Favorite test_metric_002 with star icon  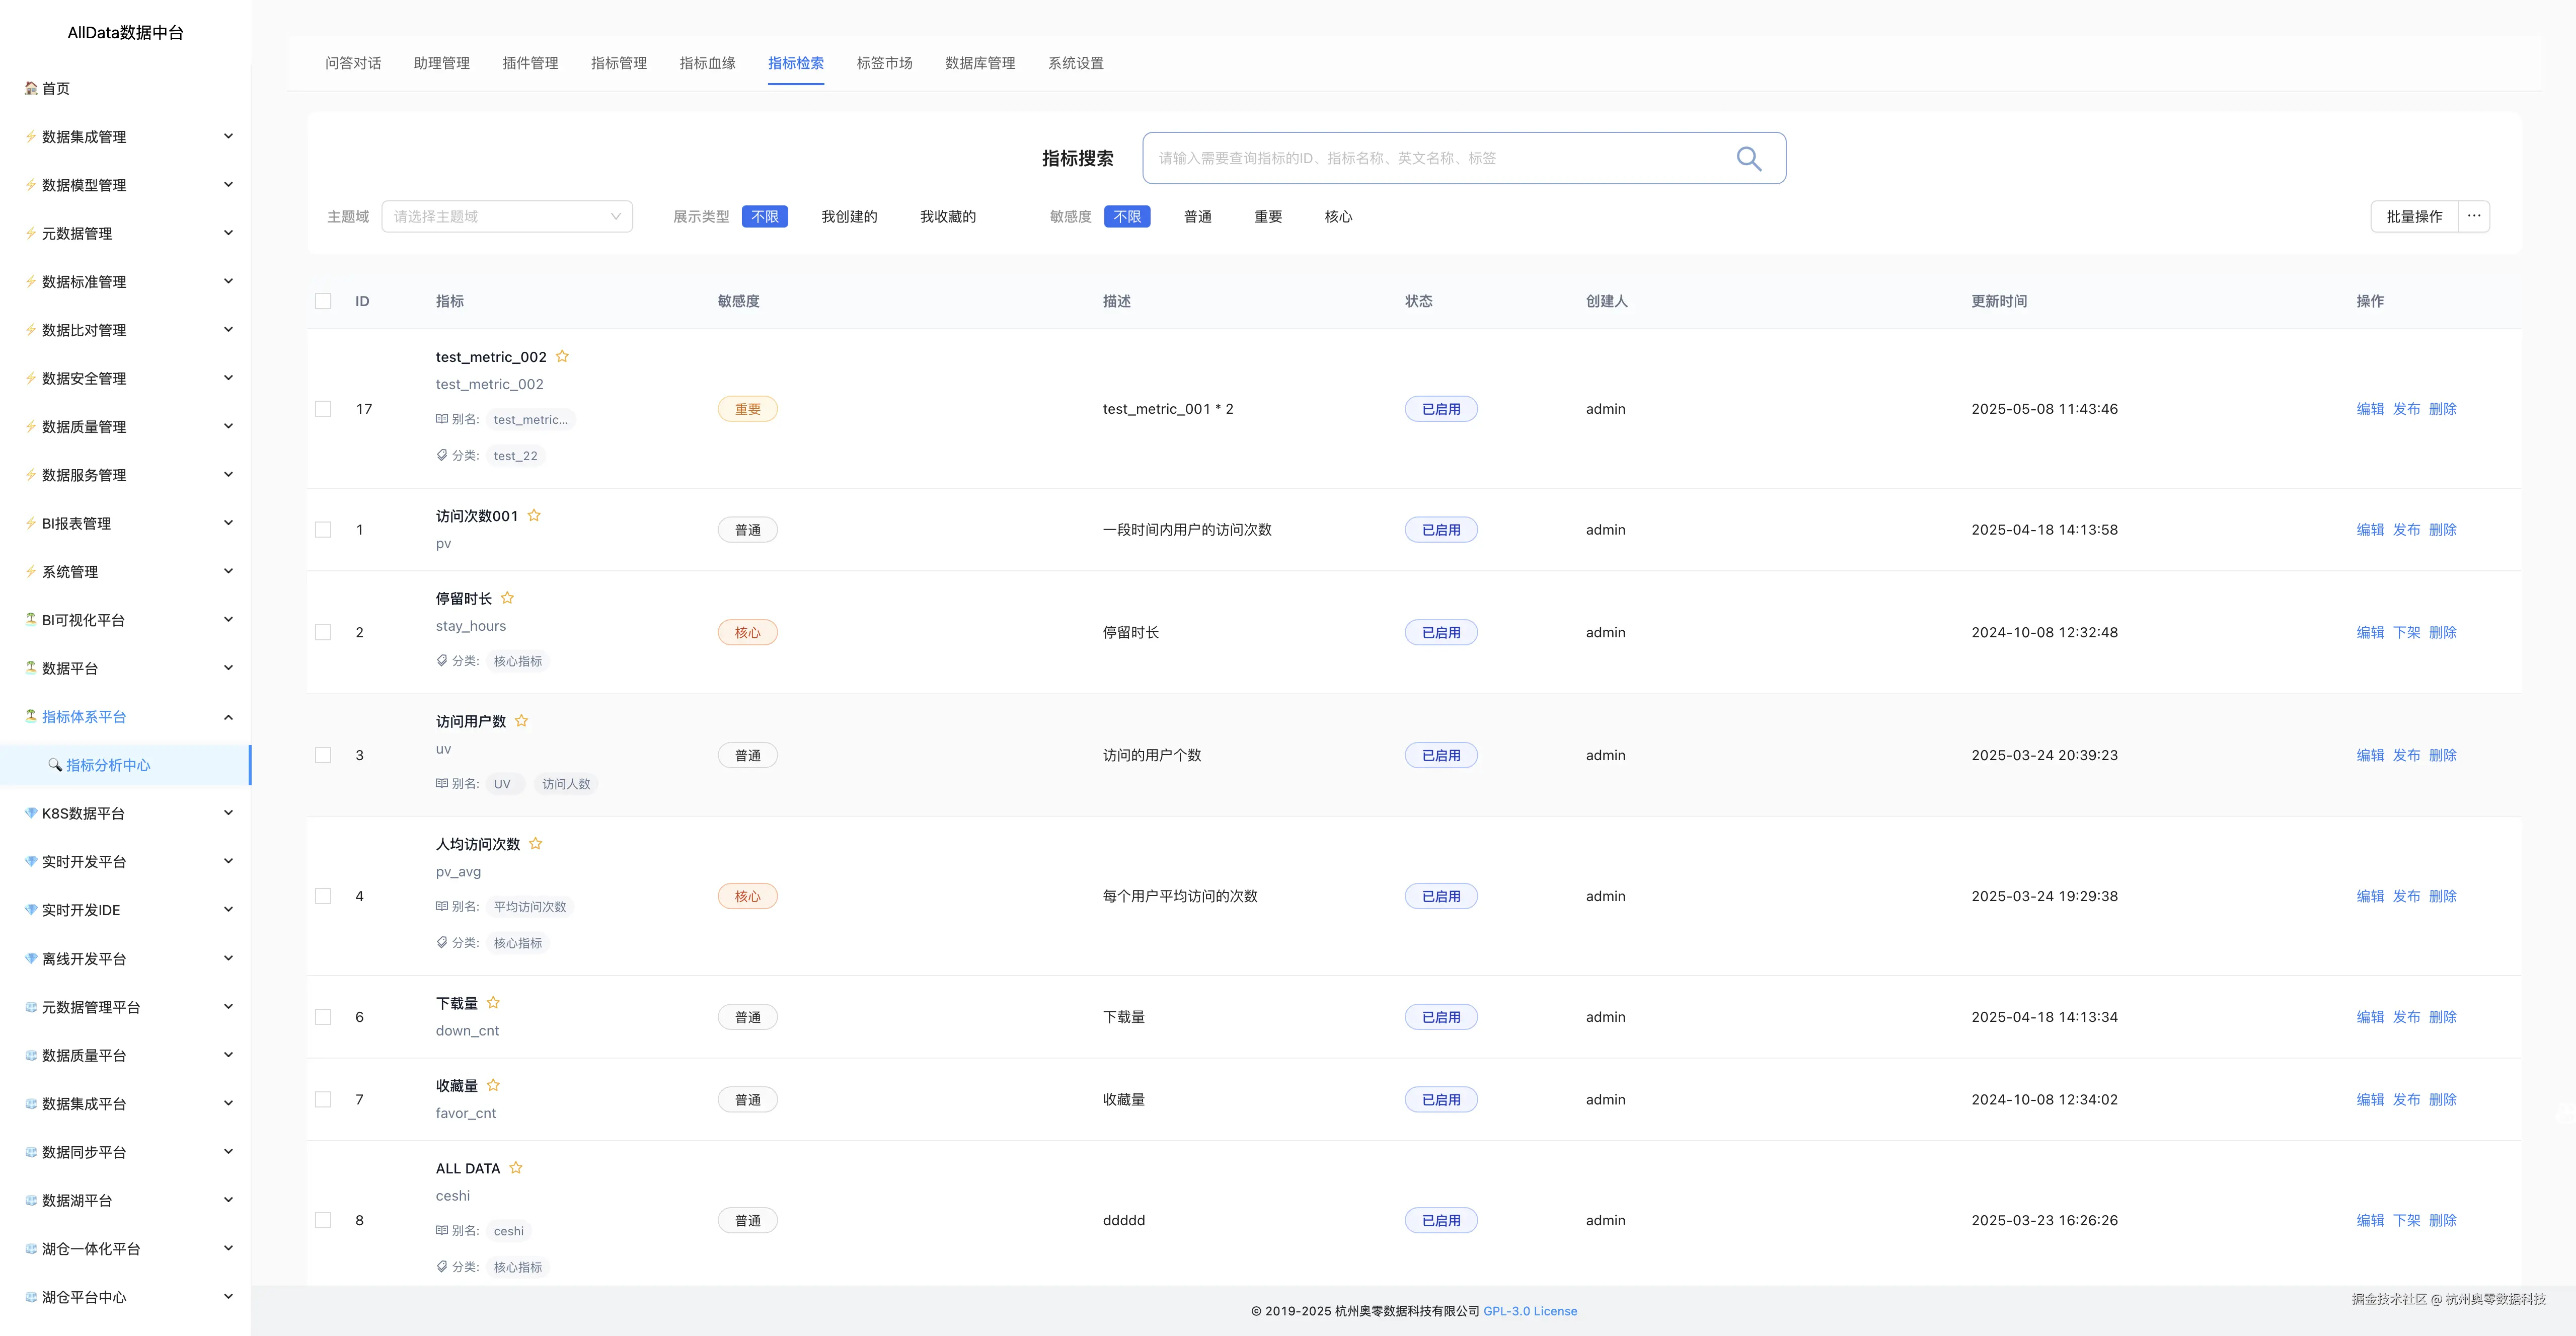point(562,356)
